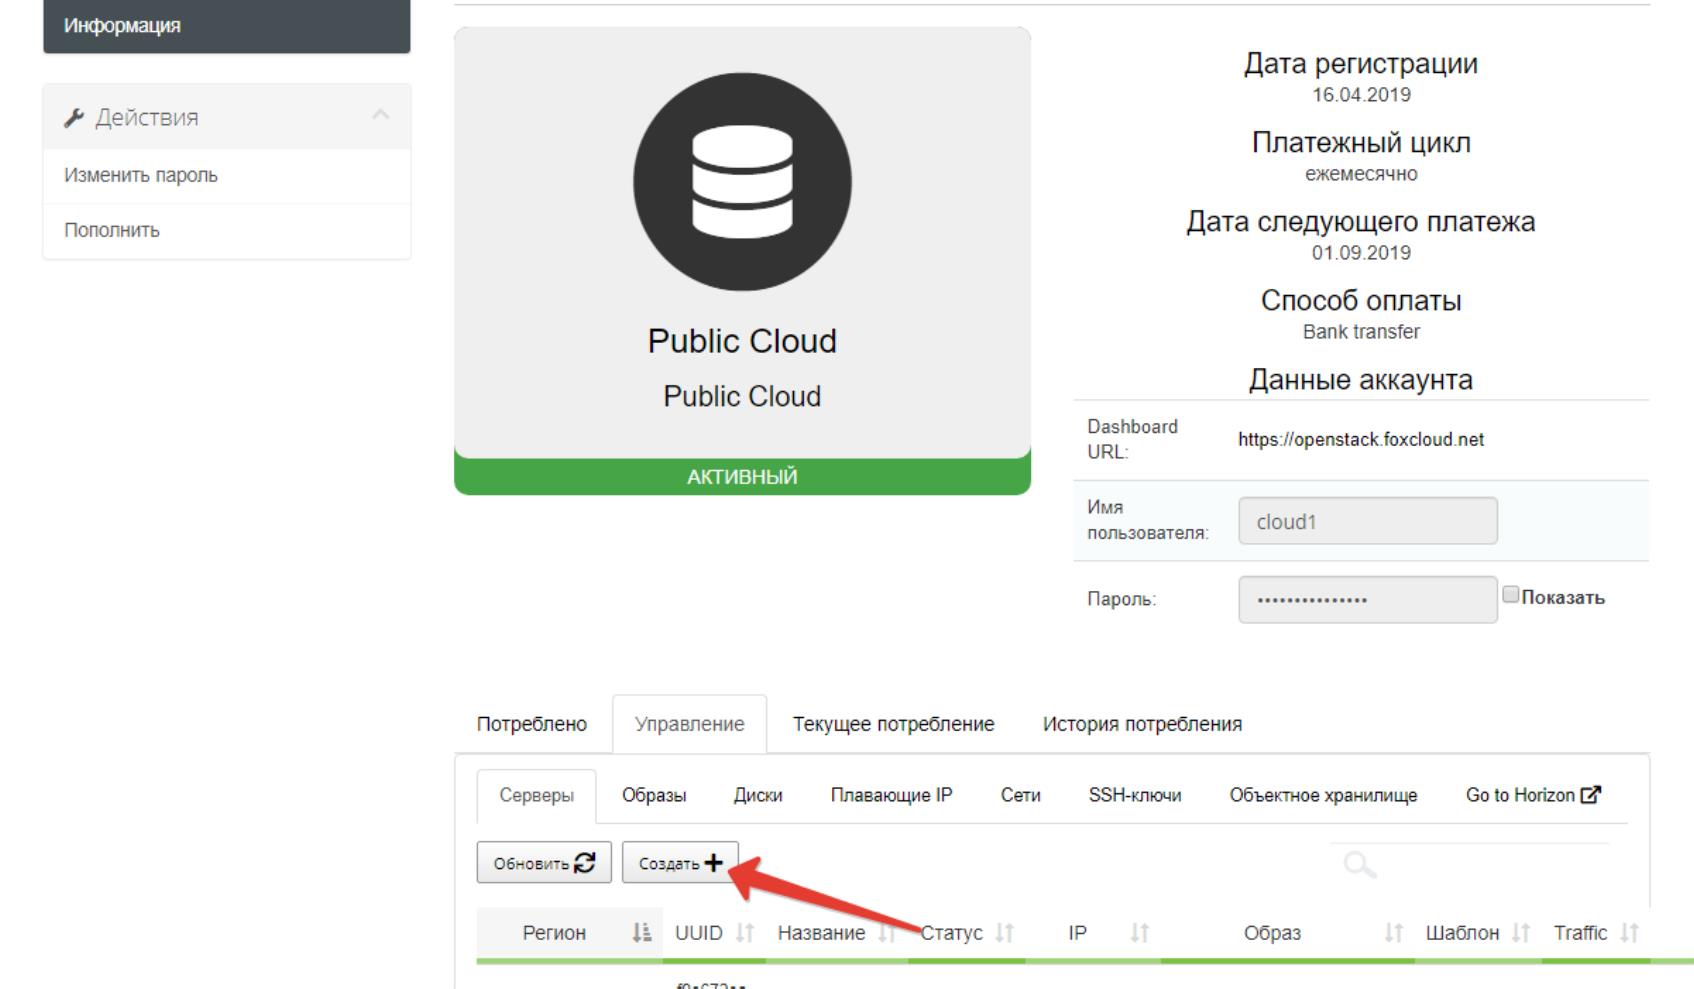The image size is (1694, 989).
Task: Open the Сети sub-tab
Action: pyautogui.click(x=1021, y=796)
